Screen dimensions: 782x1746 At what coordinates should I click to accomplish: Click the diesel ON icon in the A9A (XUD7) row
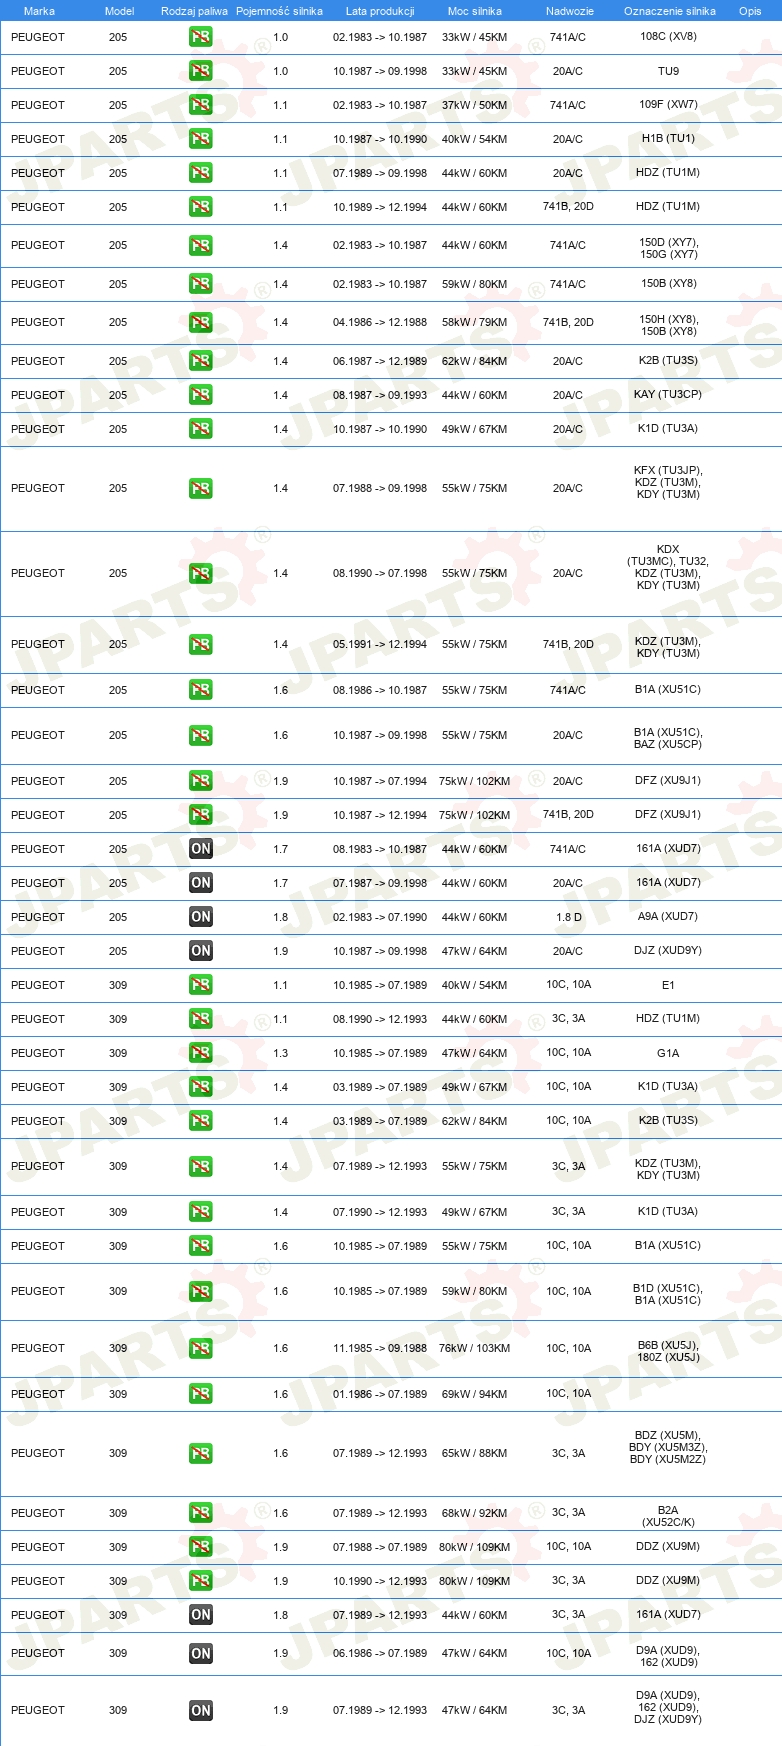(201, 917)
